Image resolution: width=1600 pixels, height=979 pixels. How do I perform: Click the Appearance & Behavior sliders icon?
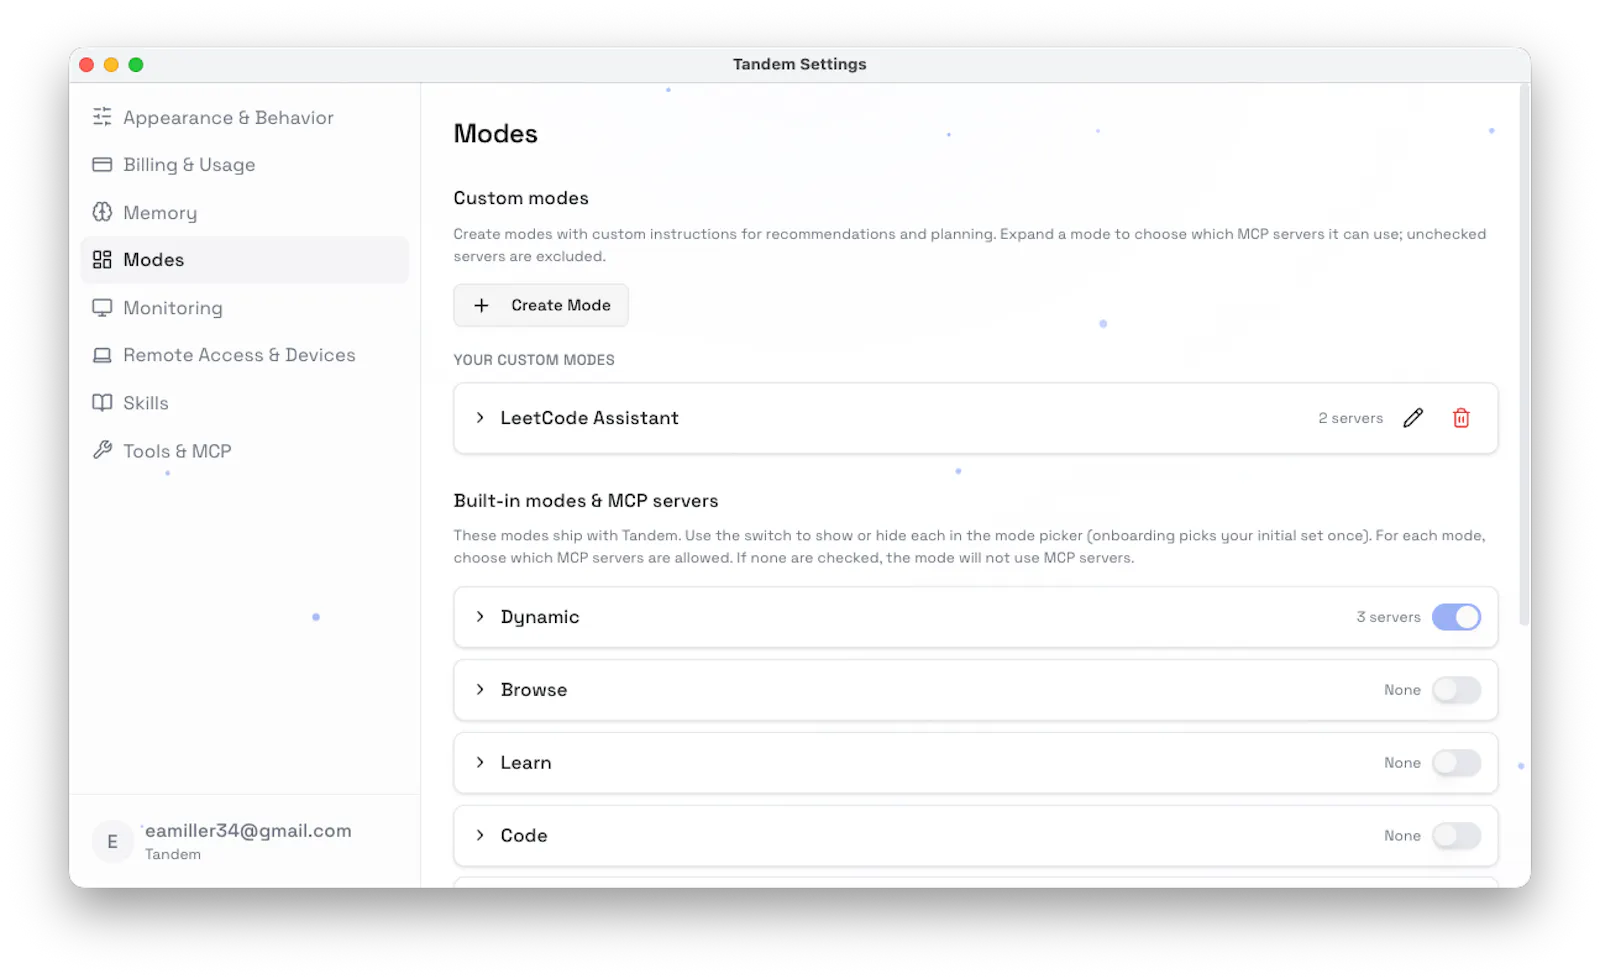[x=102, y=117]
